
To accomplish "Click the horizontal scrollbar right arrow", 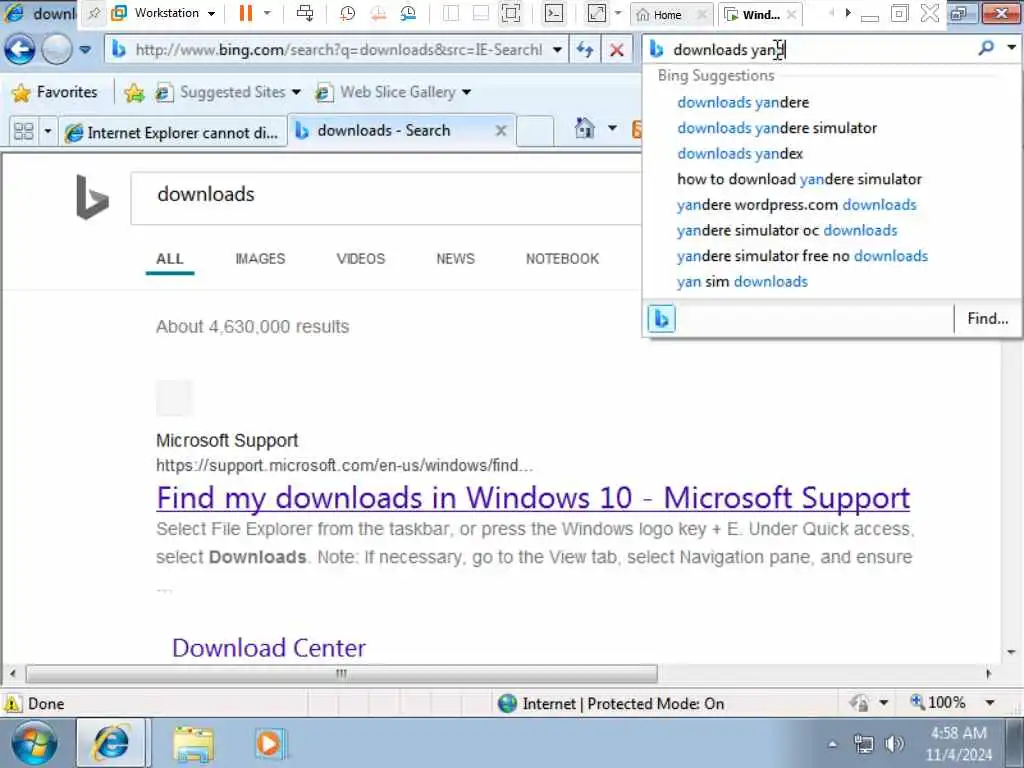I will [988, 673].
